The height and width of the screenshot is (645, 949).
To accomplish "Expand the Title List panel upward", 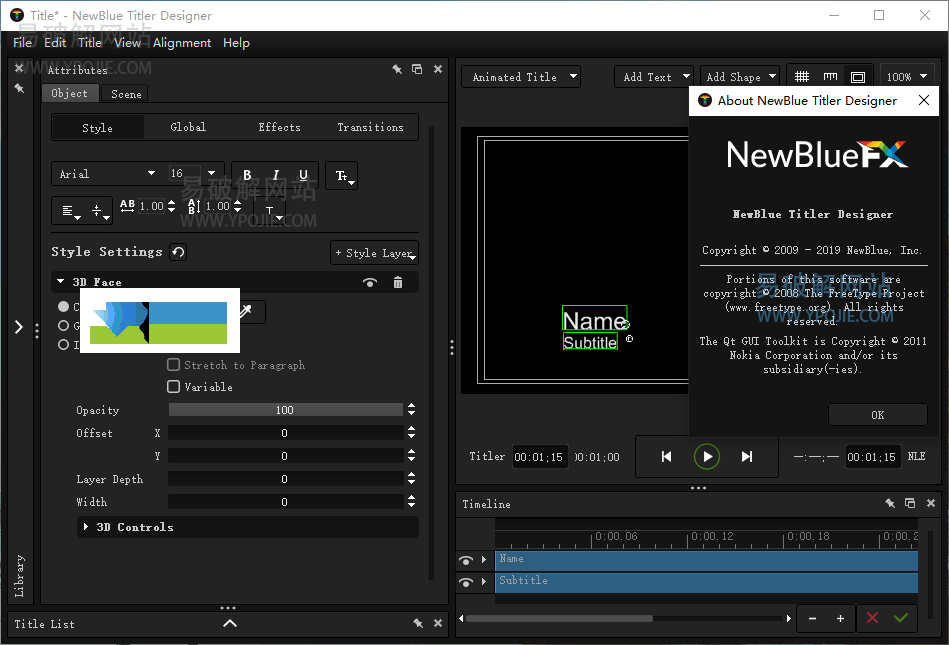I will (x=230, y=623).
